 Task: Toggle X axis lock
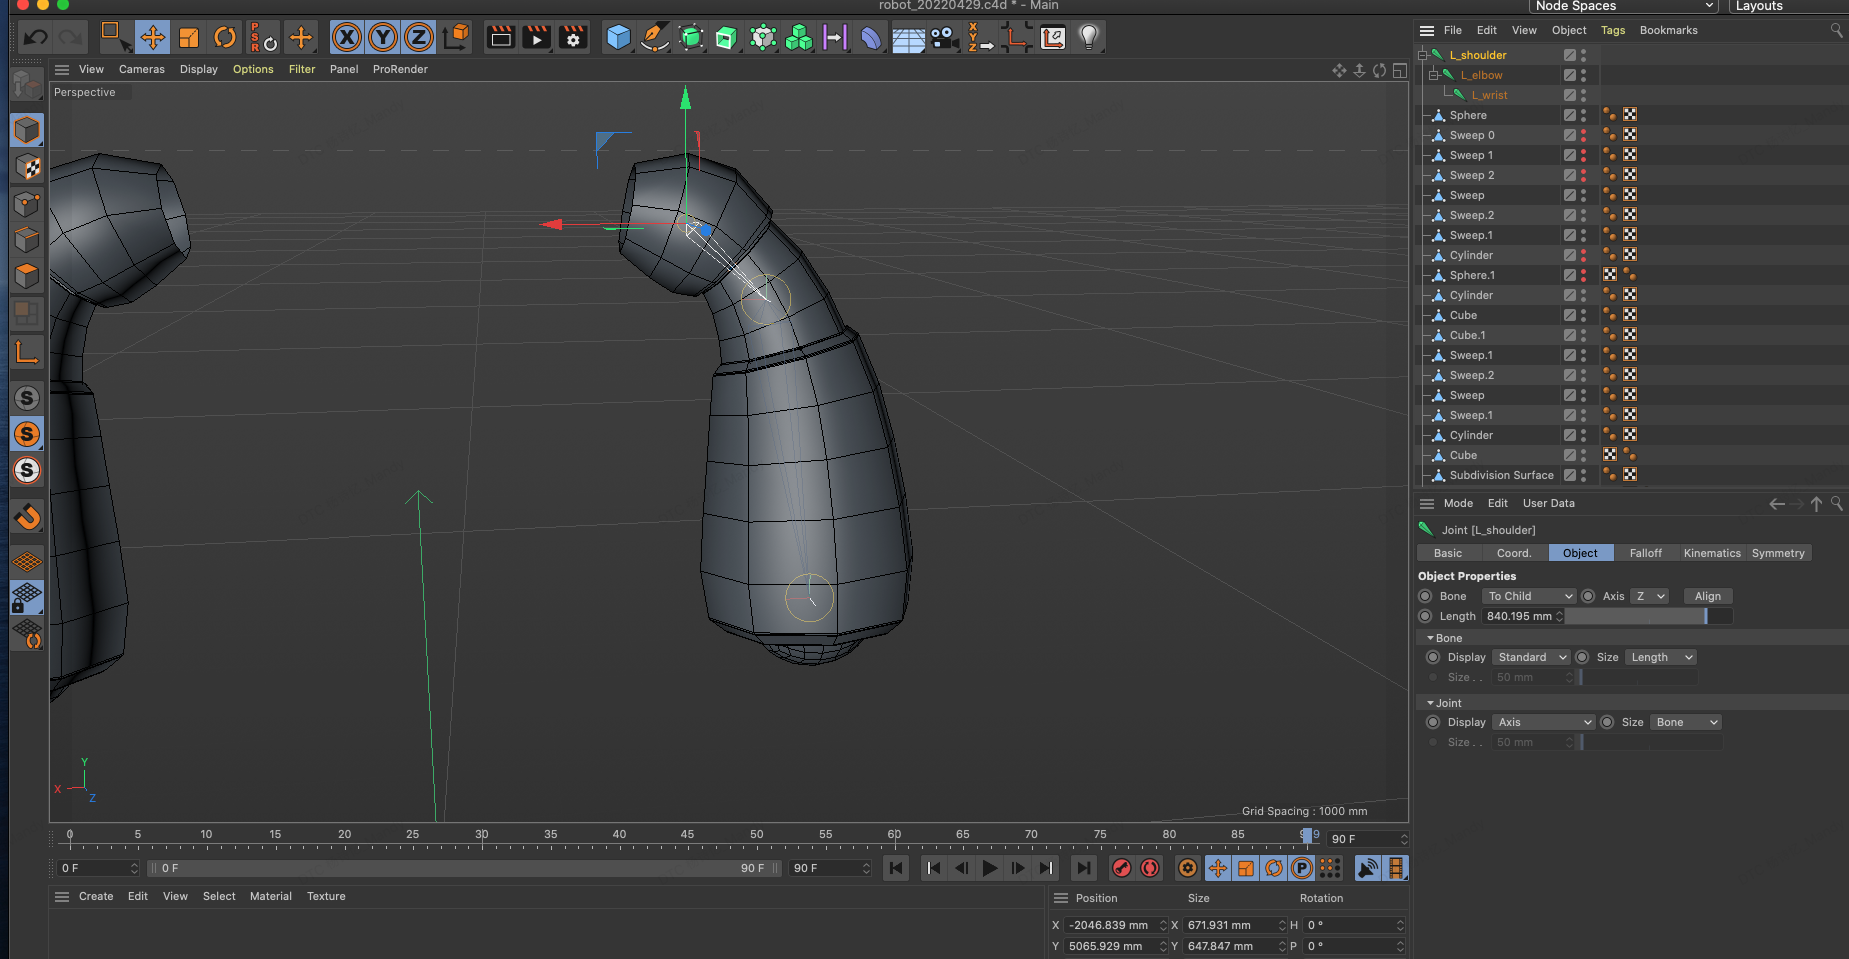[347, 38]
